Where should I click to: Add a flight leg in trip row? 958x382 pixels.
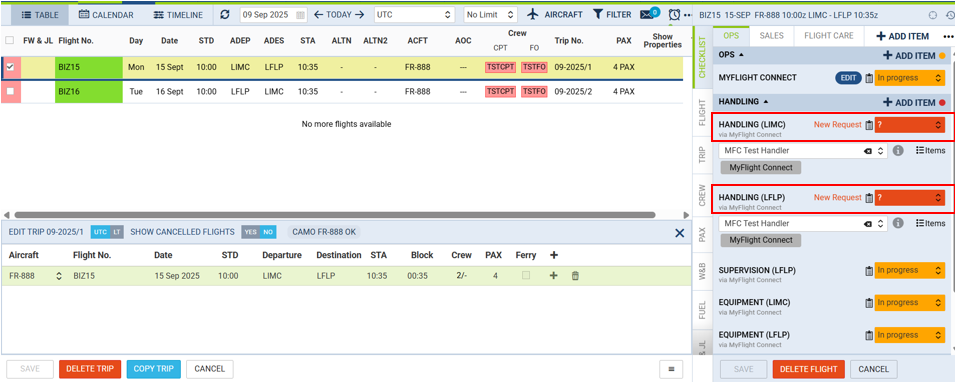click(x=554, y=276)
